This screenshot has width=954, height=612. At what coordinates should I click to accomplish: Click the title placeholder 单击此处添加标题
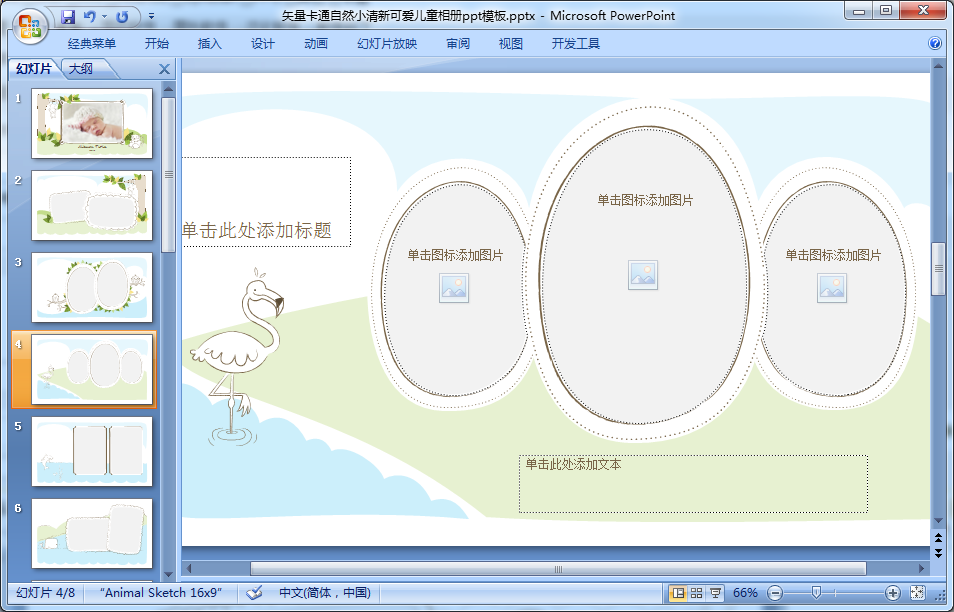(x=266, y=202)
